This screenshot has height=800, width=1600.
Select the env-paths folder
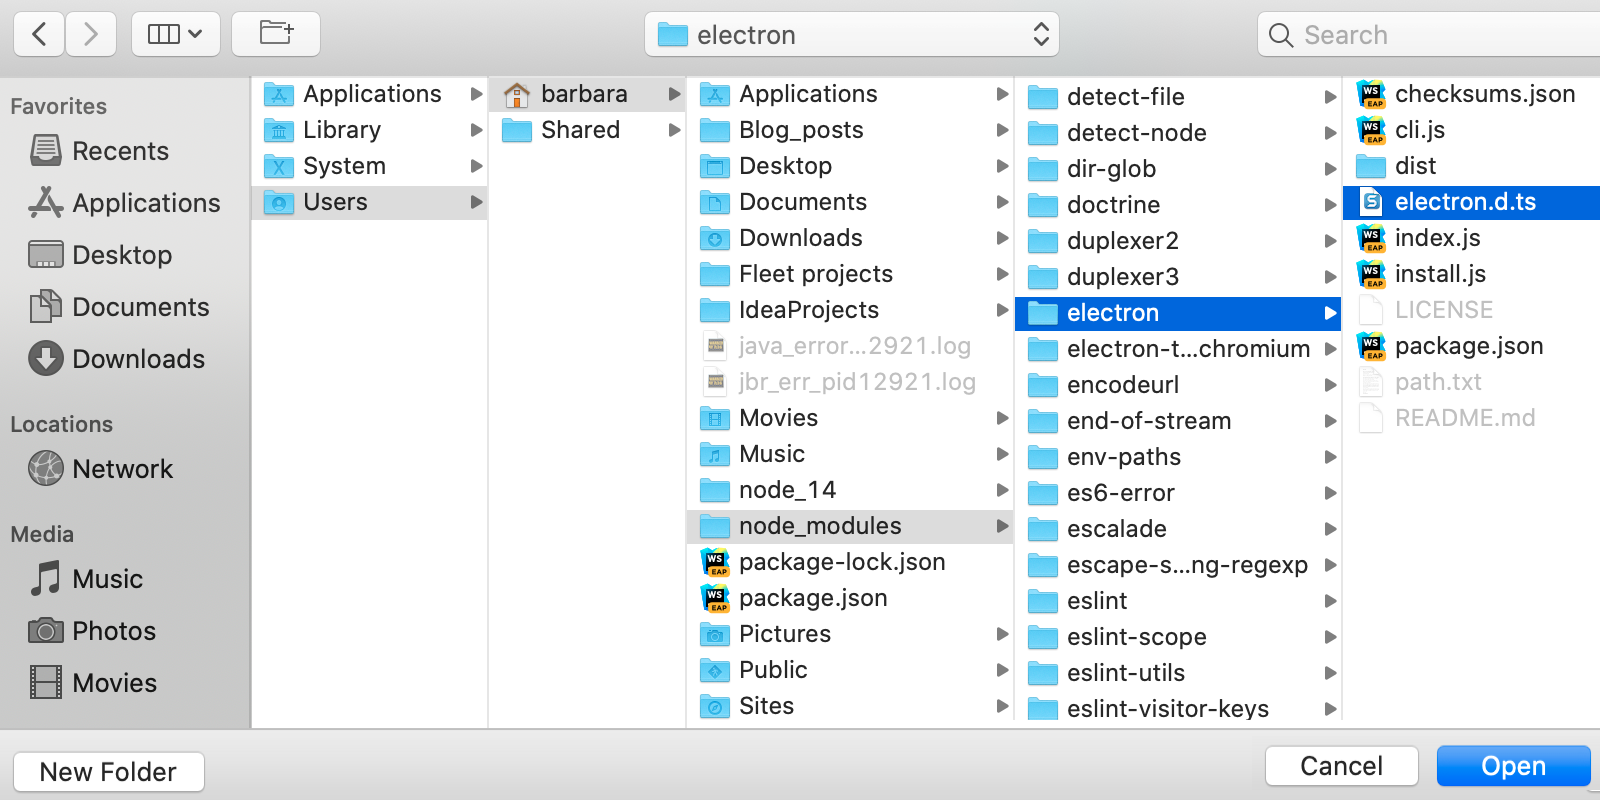tap(1178, 457)
